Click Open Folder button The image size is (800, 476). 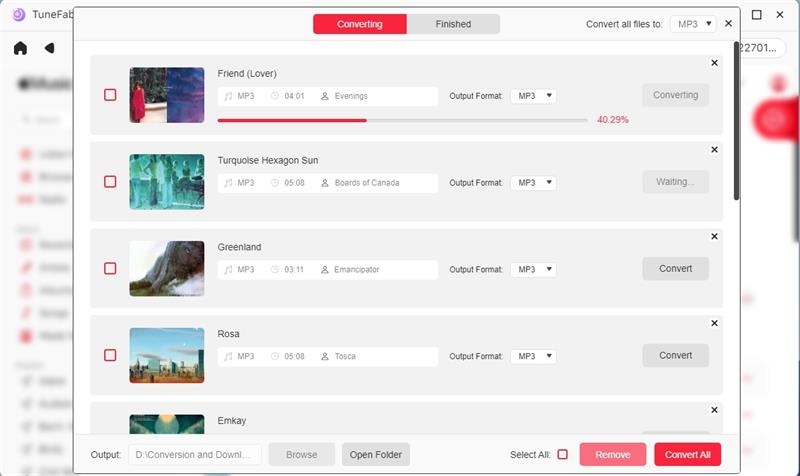tap(375, 455)
